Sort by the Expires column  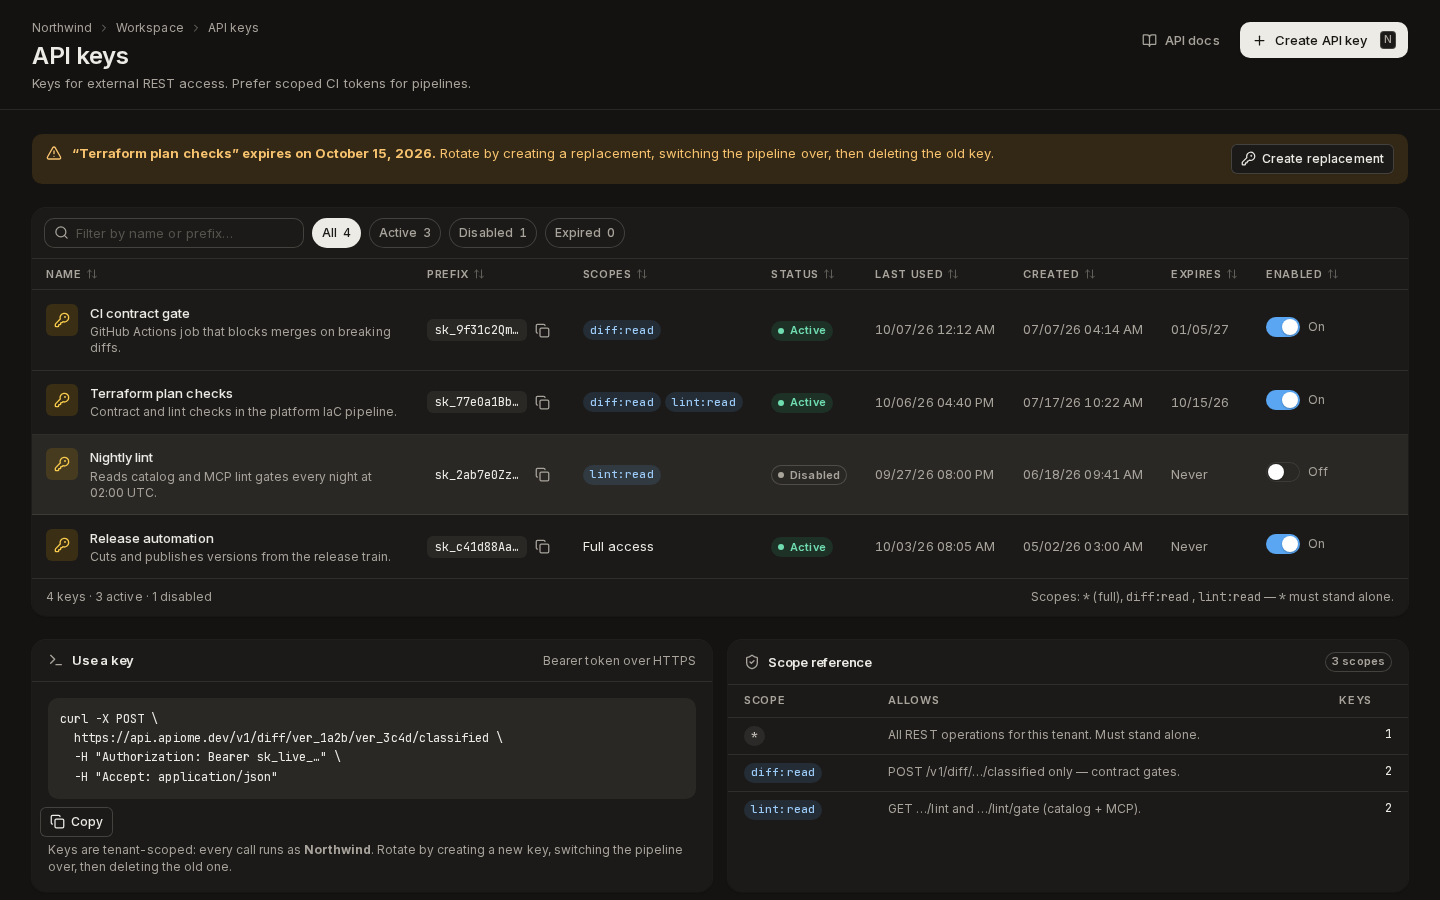pos(1204,274)
